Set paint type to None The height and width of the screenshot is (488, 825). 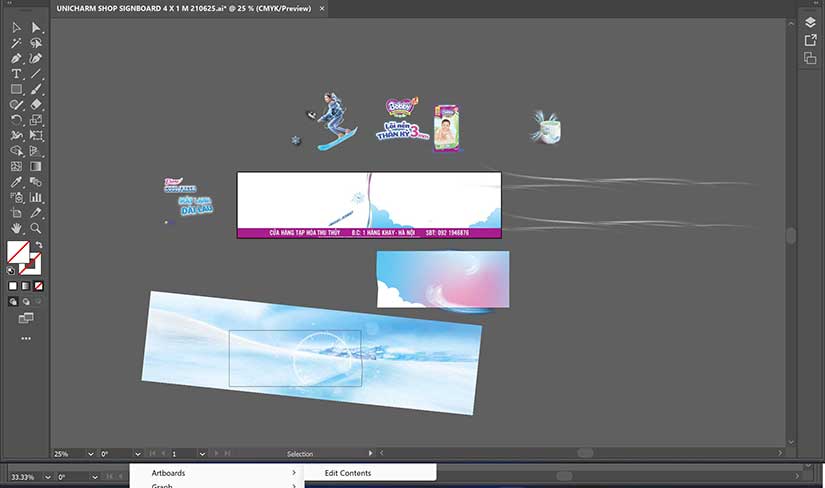coord(38,286)
